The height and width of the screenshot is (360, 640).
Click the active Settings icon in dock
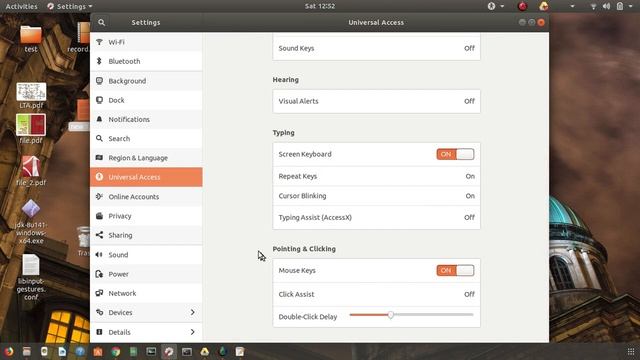pos(169,351)
